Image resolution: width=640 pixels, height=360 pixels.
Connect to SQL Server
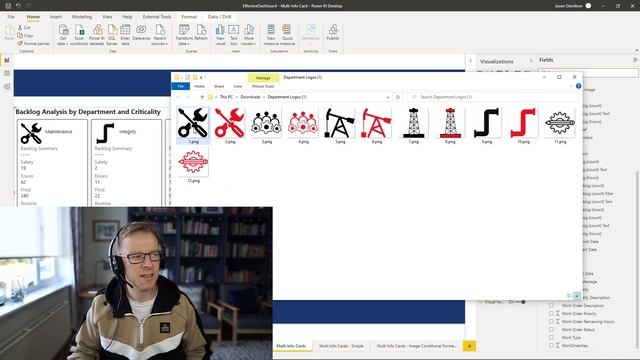[x=112, y=35]
